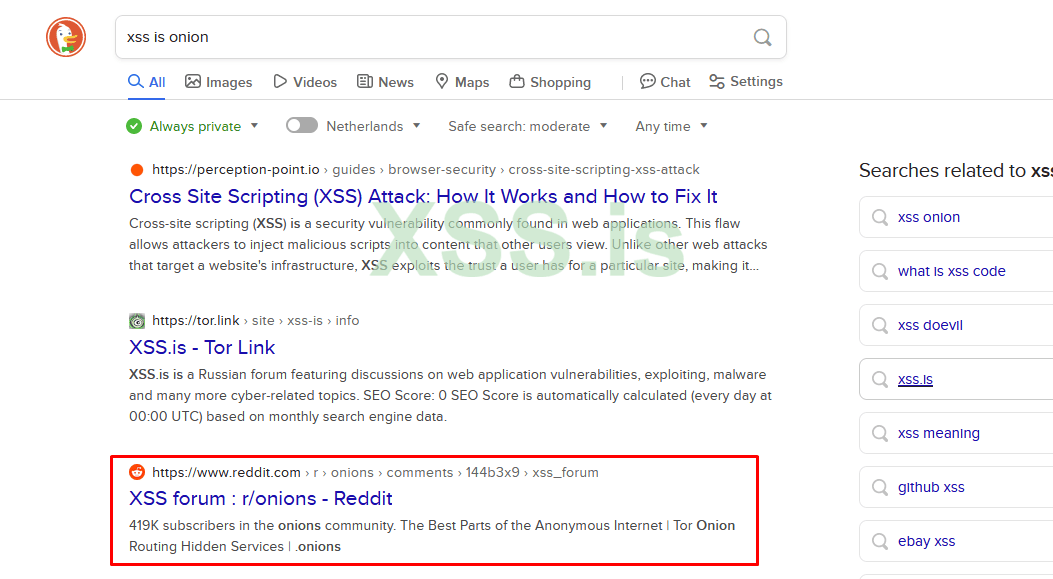Open XSS forum : r/onions - Reddit result
Screen dimensions: 1053x579
[x=261, y=498]
